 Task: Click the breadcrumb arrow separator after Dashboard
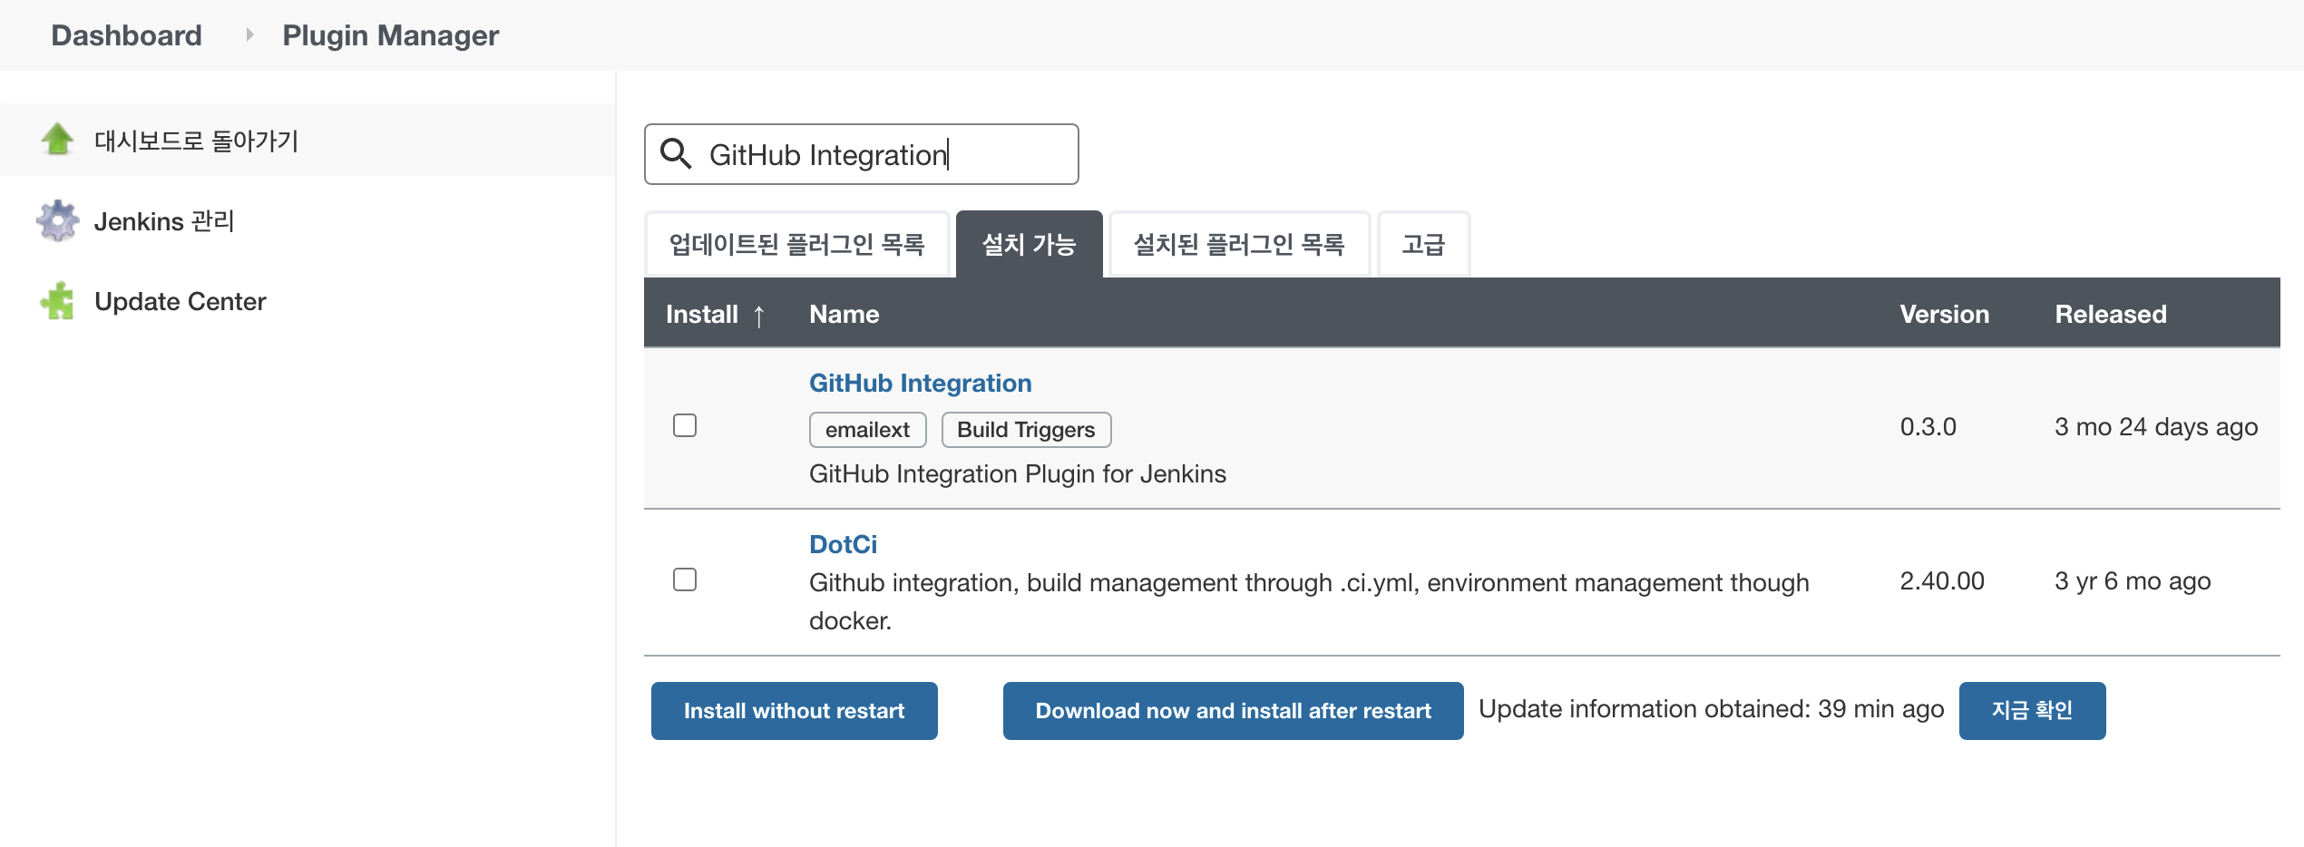pos(249,35)
